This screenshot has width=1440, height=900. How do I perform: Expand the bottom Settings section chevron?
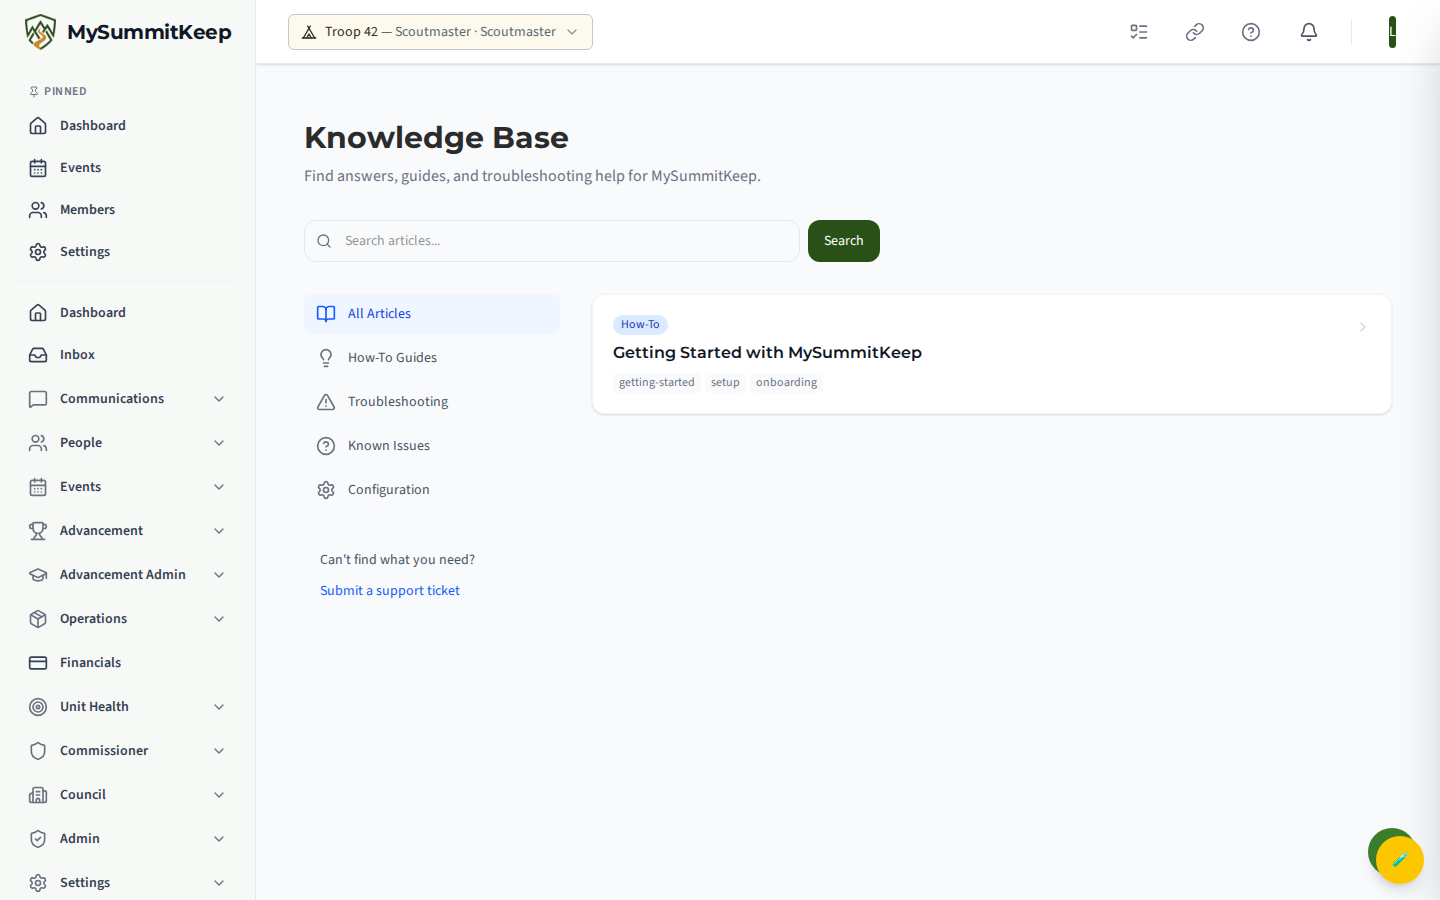point(219,883)
